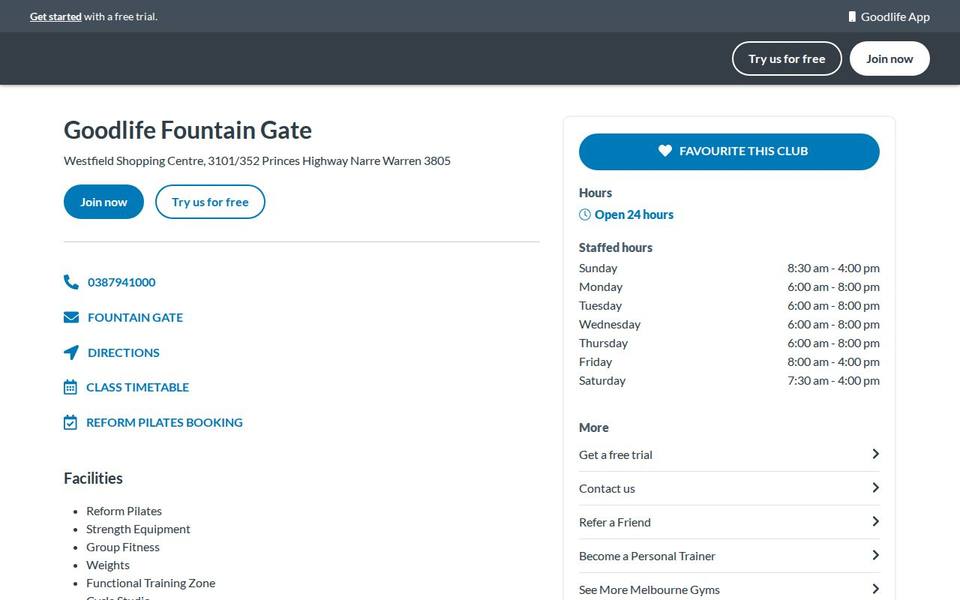Click the calendar icon beside Class Timetable
Viewport: 960px width, 600px height.
pyautogui.click(x=70, y=387)
